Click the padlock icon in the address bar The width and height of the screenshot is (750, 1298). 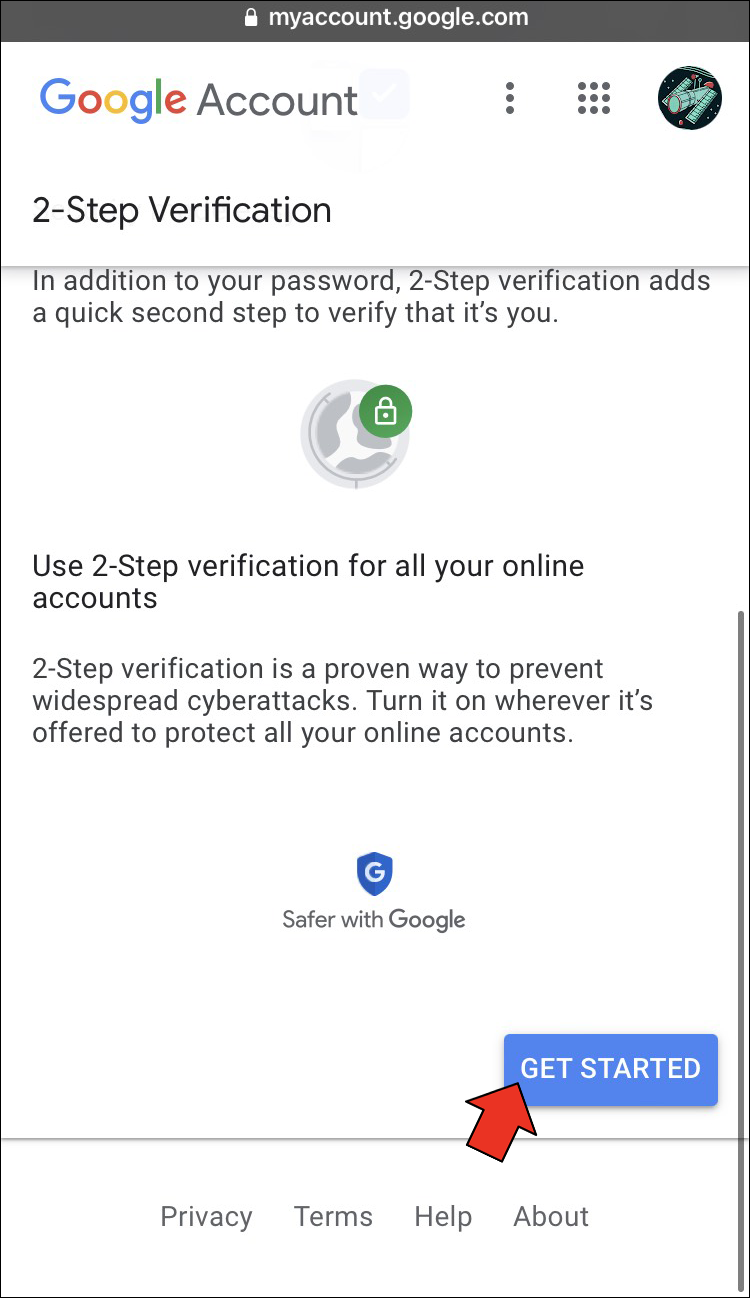251,18
